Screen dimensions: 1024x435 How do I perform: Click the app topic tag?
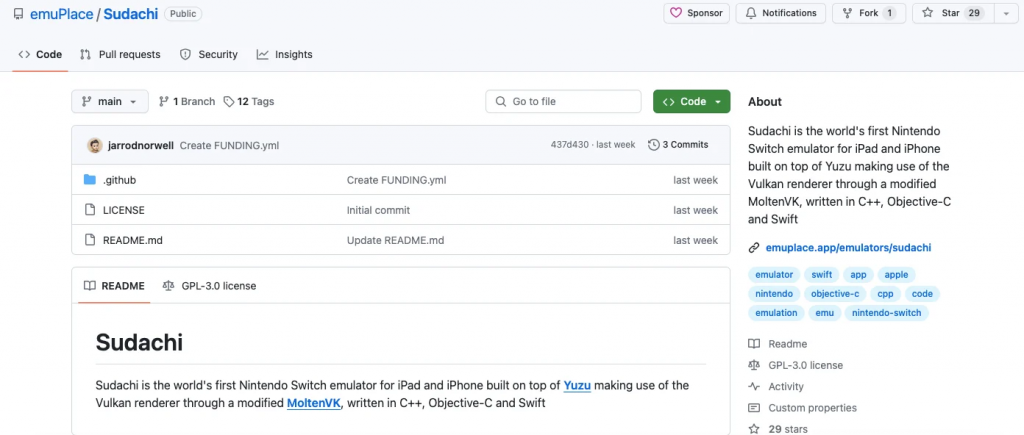tap(858, 275)
